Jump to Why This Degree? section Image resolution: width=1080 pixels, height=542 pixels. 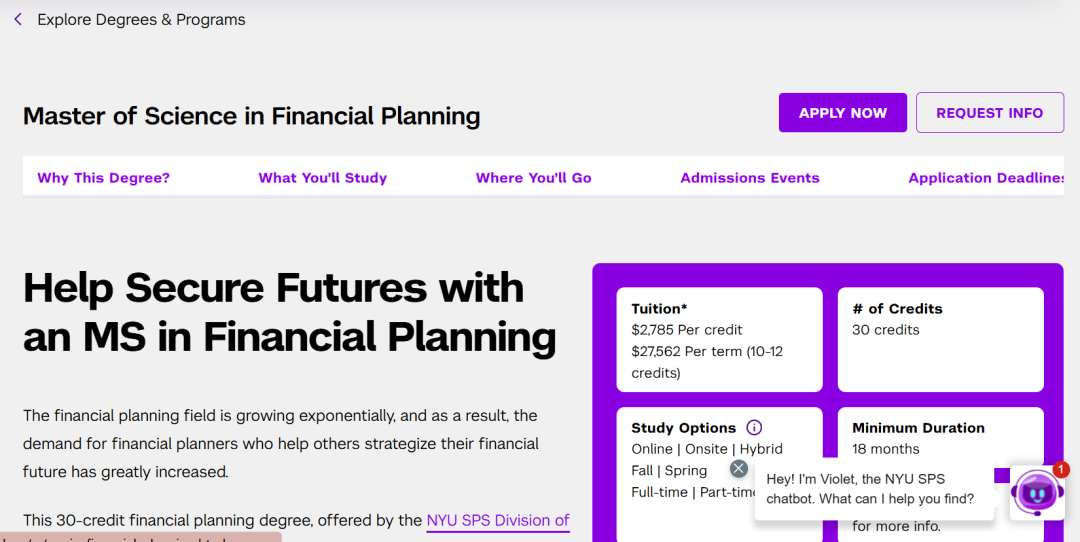click(x=103, y=178)
